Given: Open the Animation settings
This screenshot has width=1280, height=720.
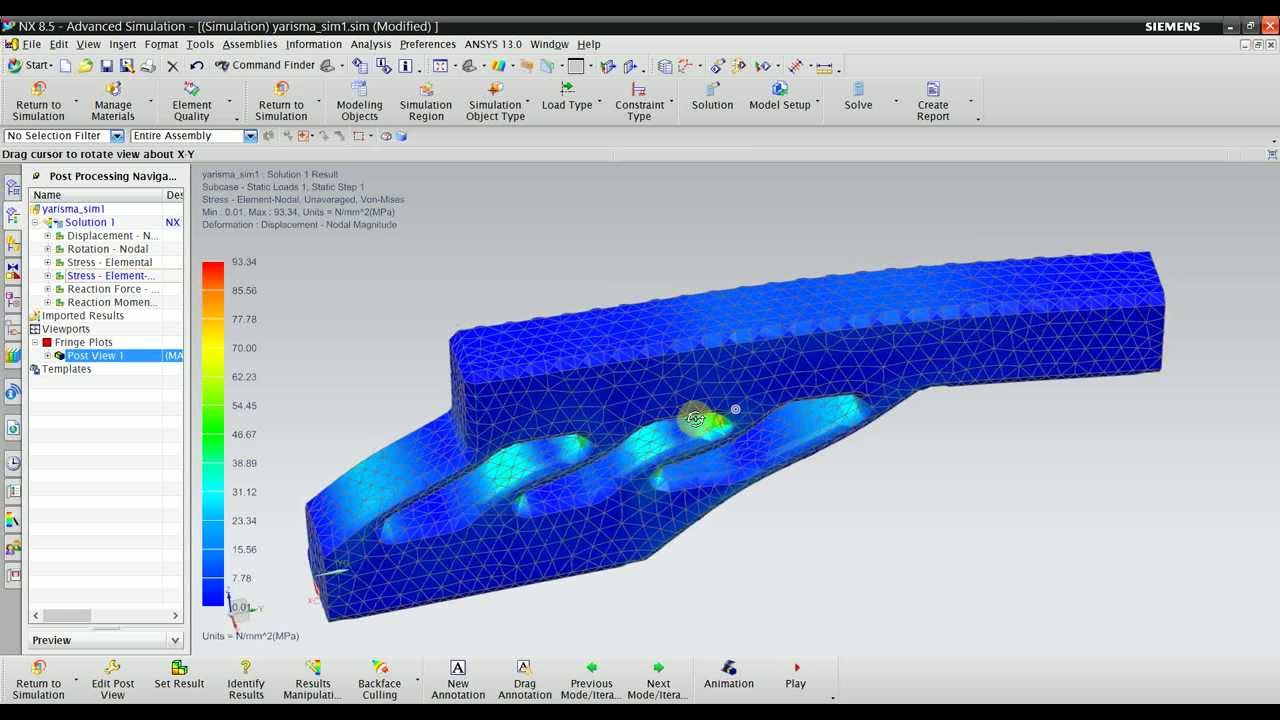Looking at the screenshot, I should click(729, 675).
